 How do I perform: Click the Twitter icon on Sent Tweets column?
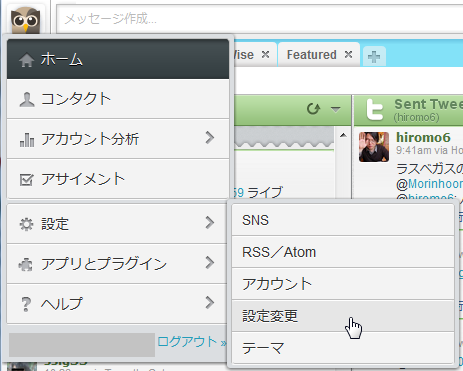(374, 110)
